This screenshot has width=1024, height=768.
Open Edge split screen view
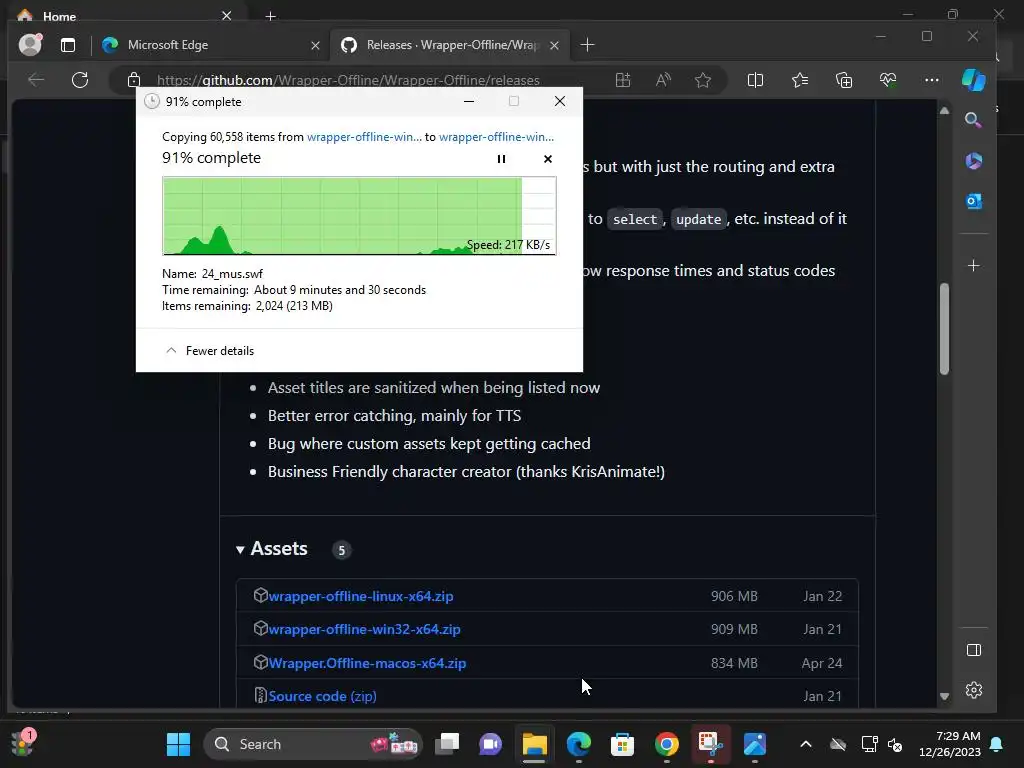point(755,80)
